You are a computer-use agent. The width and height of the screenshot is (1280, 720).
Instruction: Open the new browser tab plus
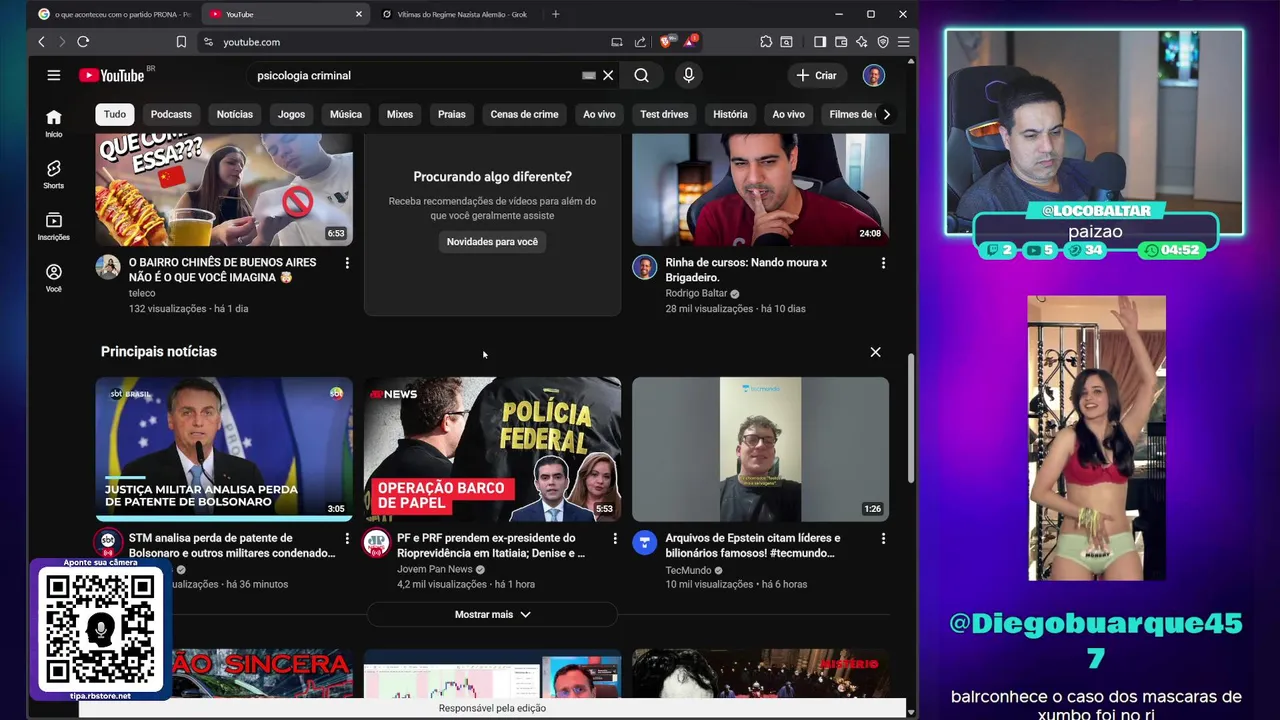pos(556,14)
